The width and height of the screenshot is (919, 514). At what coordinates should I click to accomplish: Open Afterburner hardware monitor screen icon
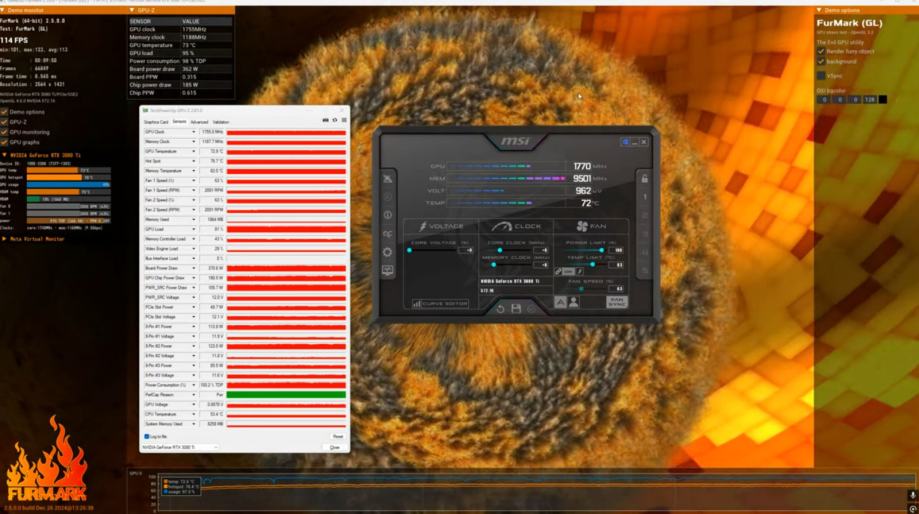[387, 270]
